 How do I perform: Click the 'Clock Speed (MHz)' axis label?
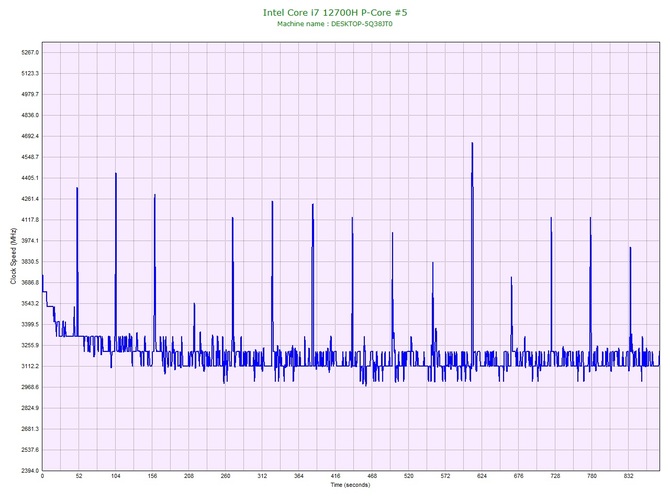pyautogui.click(x=14, y=256)
